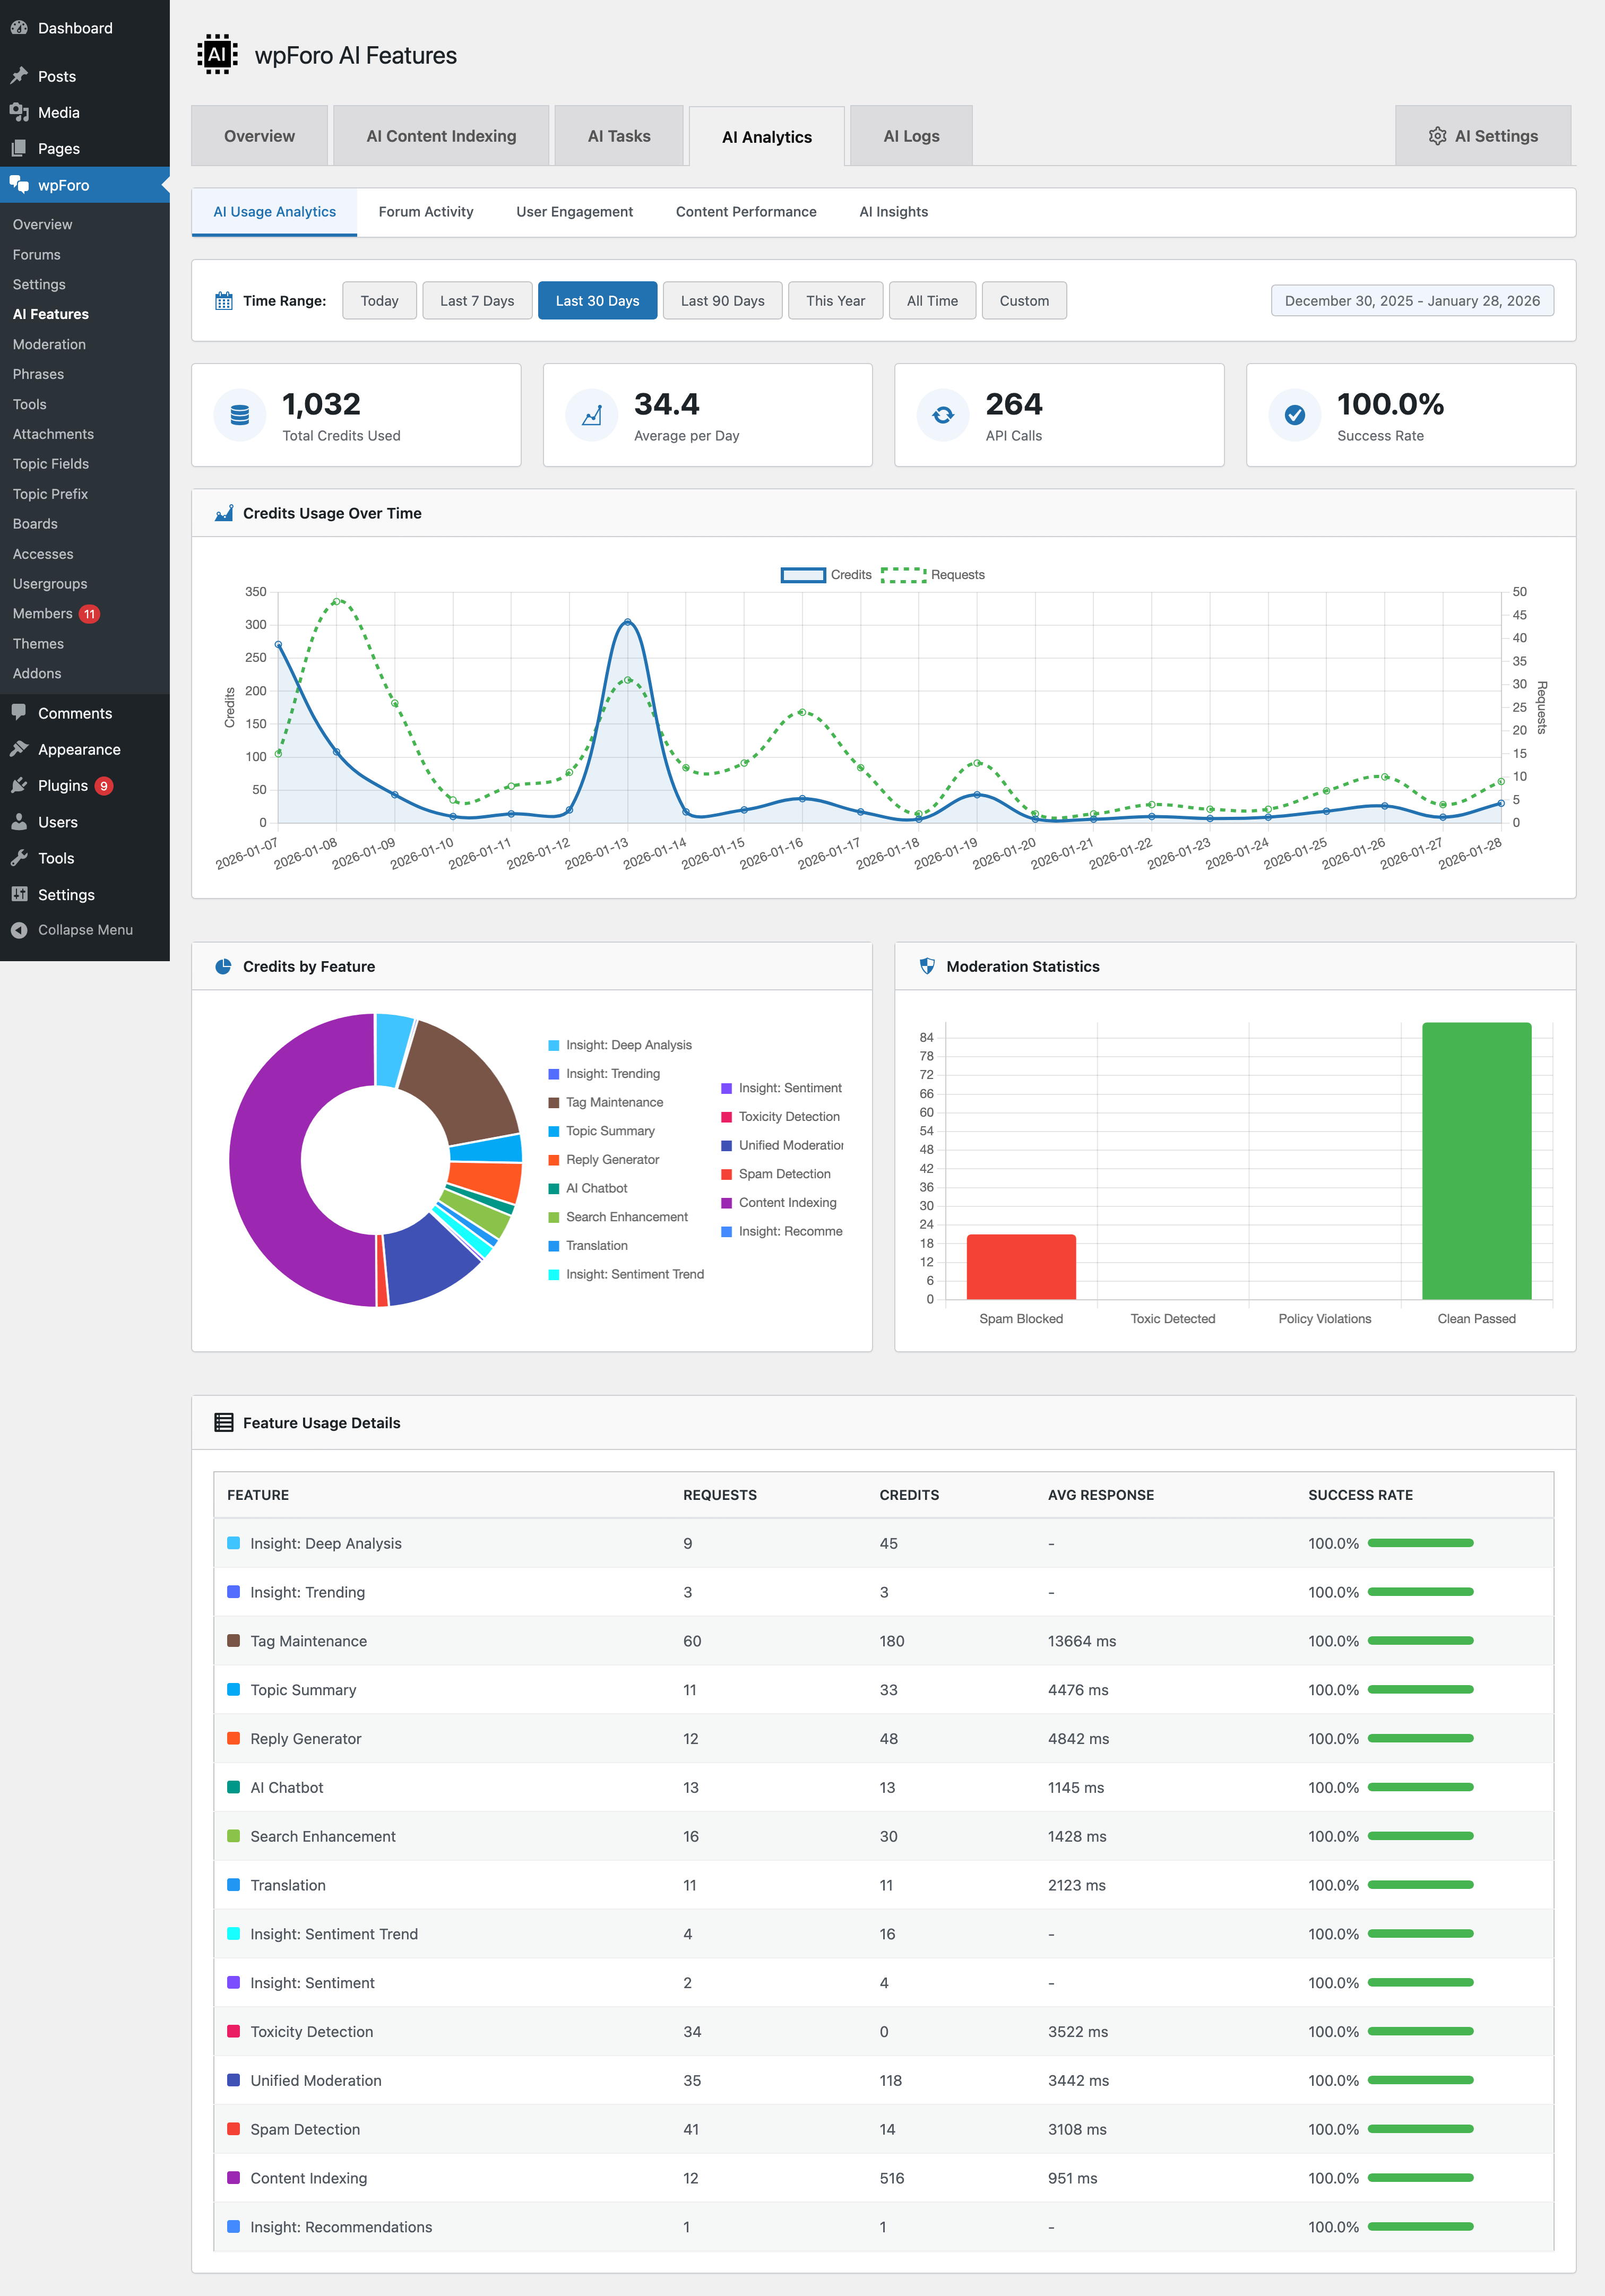Click the Feature Usage Details table icon
This screenshot has width=1605, height=2296.
[225, 1422]
